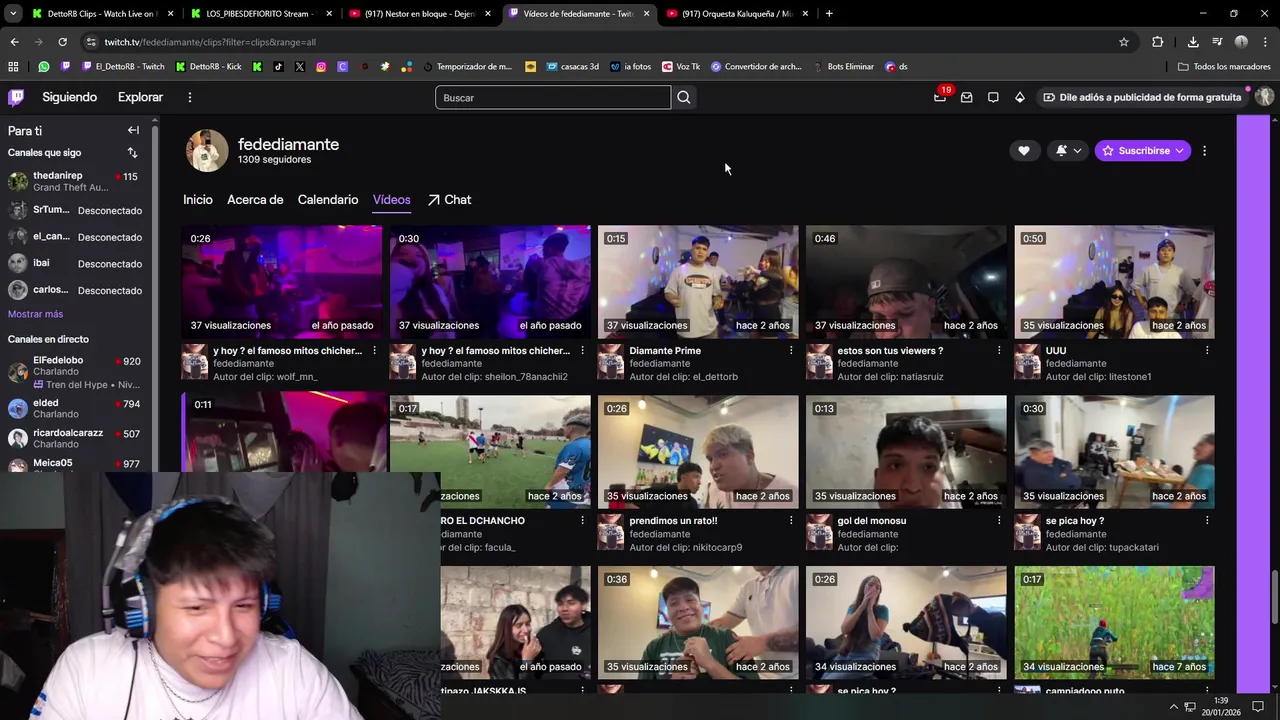Viewport: 1280px width, 720px height.
Task: Open options for clip Diamante Prime
Action: 791,350
